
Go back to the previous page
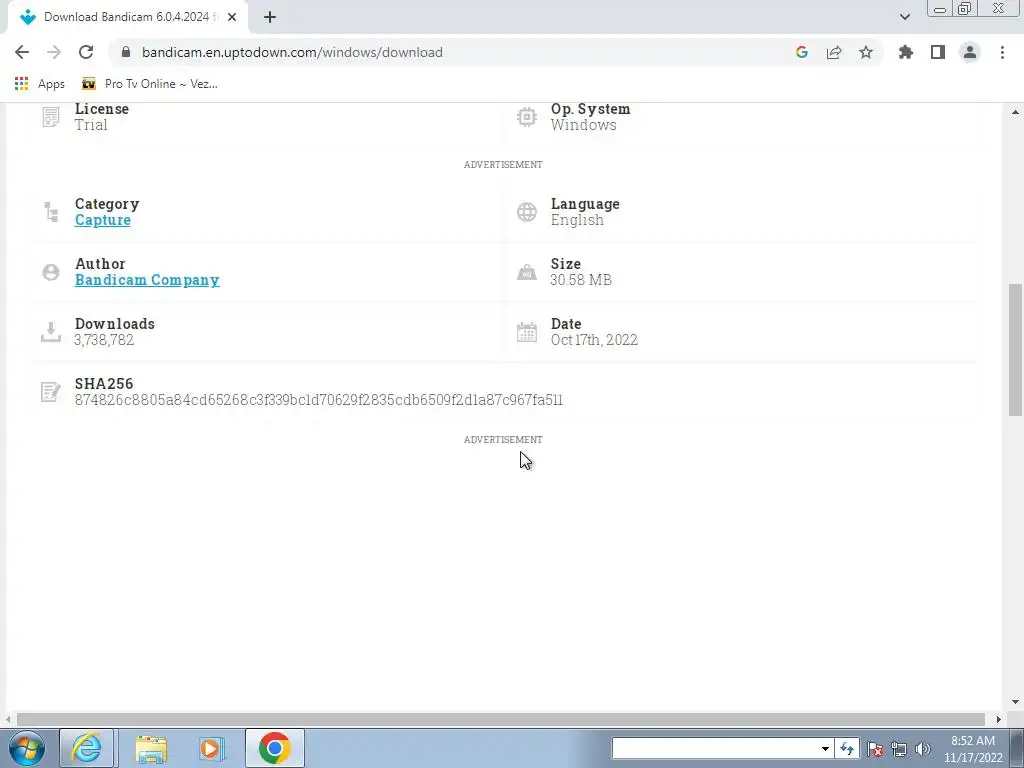tap(22, 52)
